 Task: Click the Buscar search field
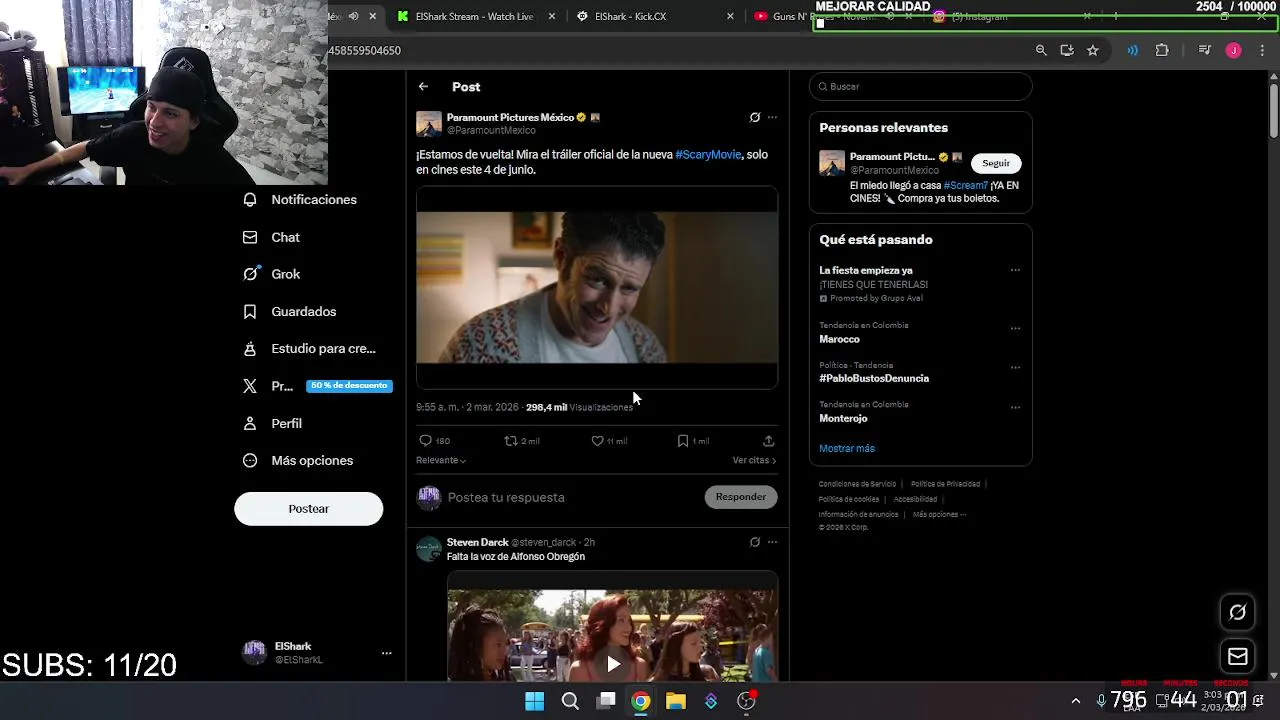click(x=920, y=86)
